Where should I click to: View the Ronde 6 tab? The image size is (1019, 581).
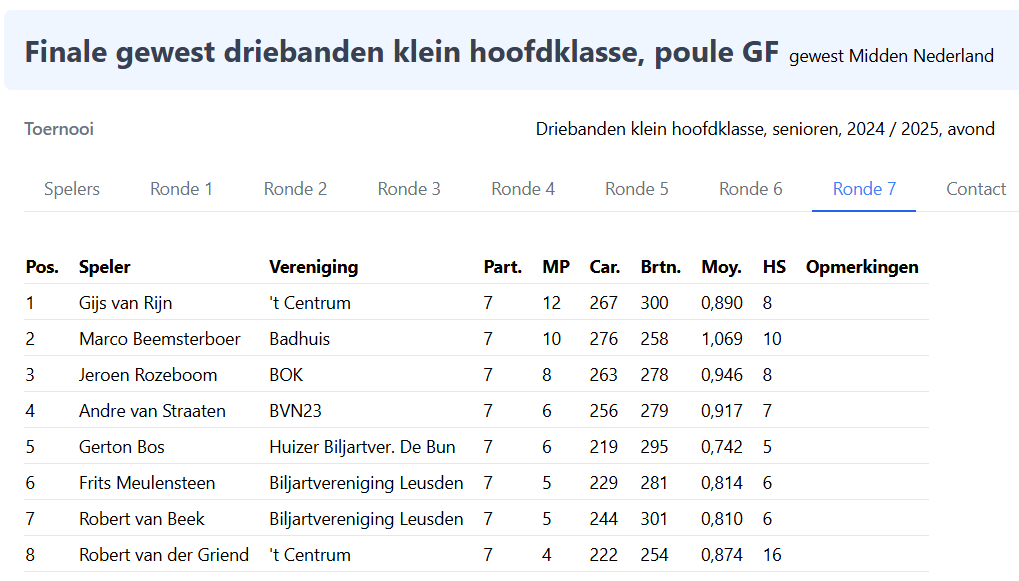coord(751,189)
